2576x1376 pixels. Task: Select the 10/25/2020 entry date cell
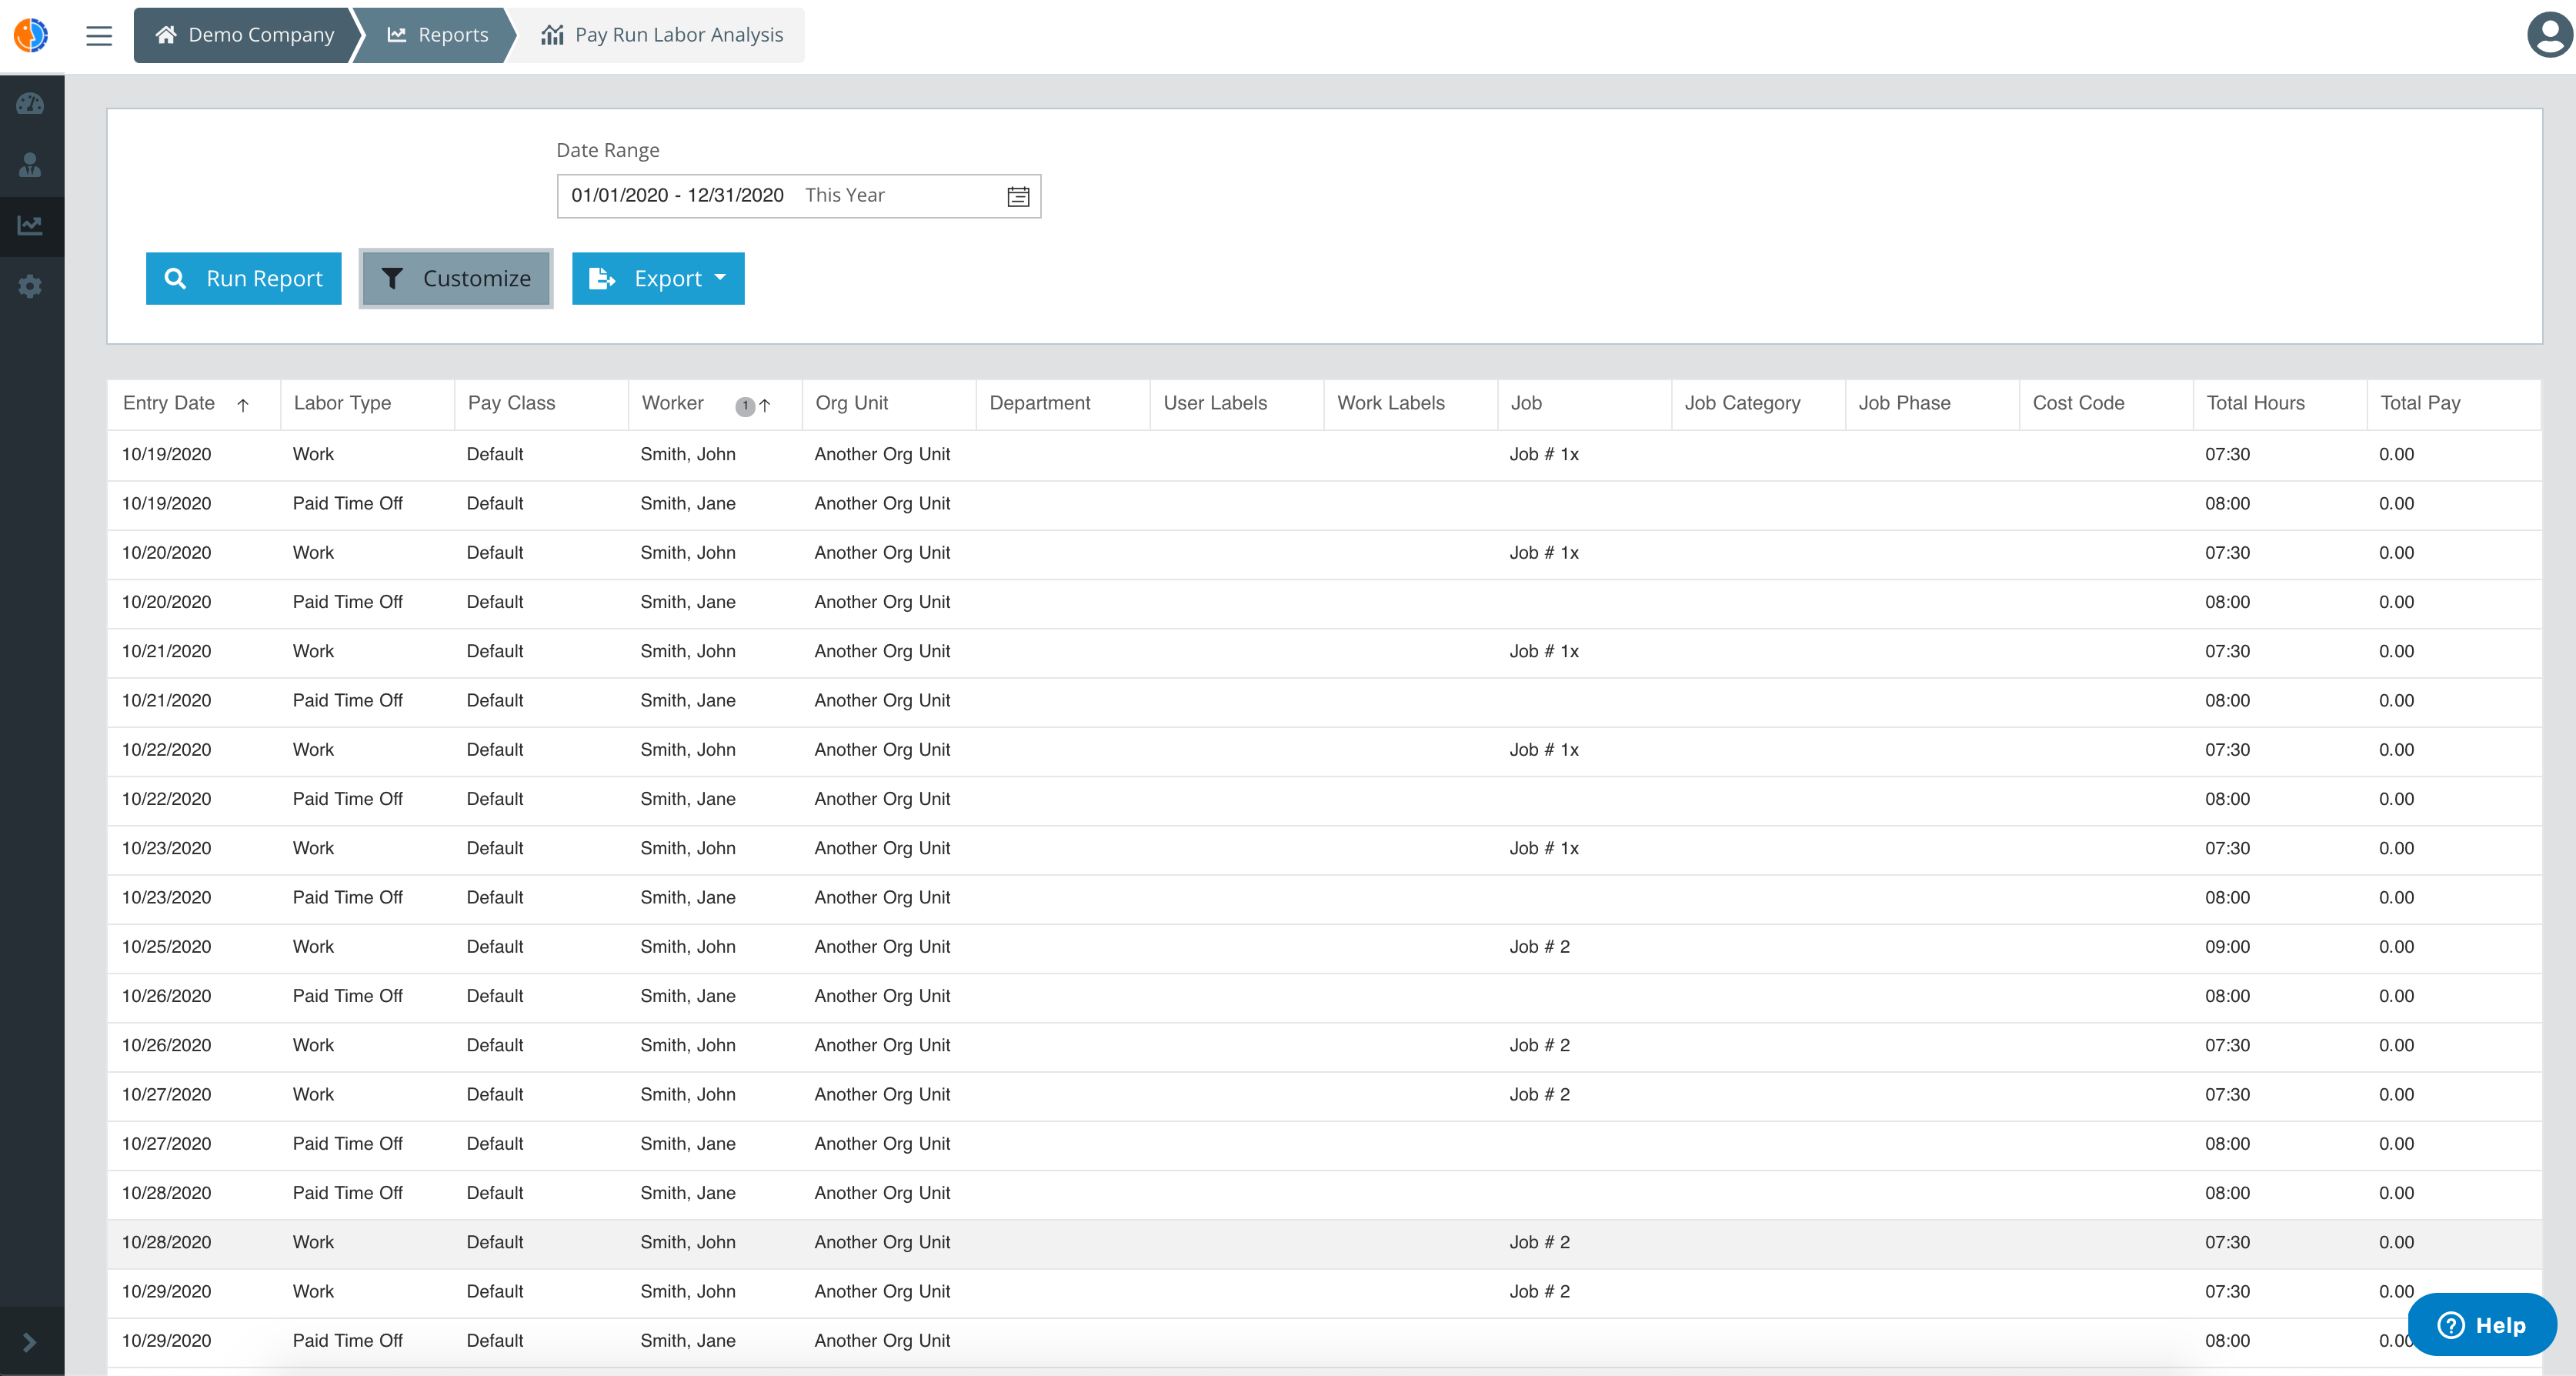(166, 947)
